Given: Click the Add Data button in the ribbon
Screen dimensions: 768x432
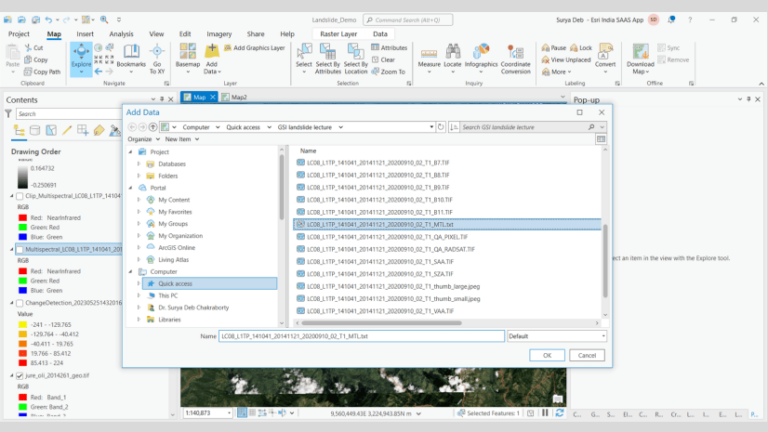Looking at the screenshot, I should click(212, 59).
